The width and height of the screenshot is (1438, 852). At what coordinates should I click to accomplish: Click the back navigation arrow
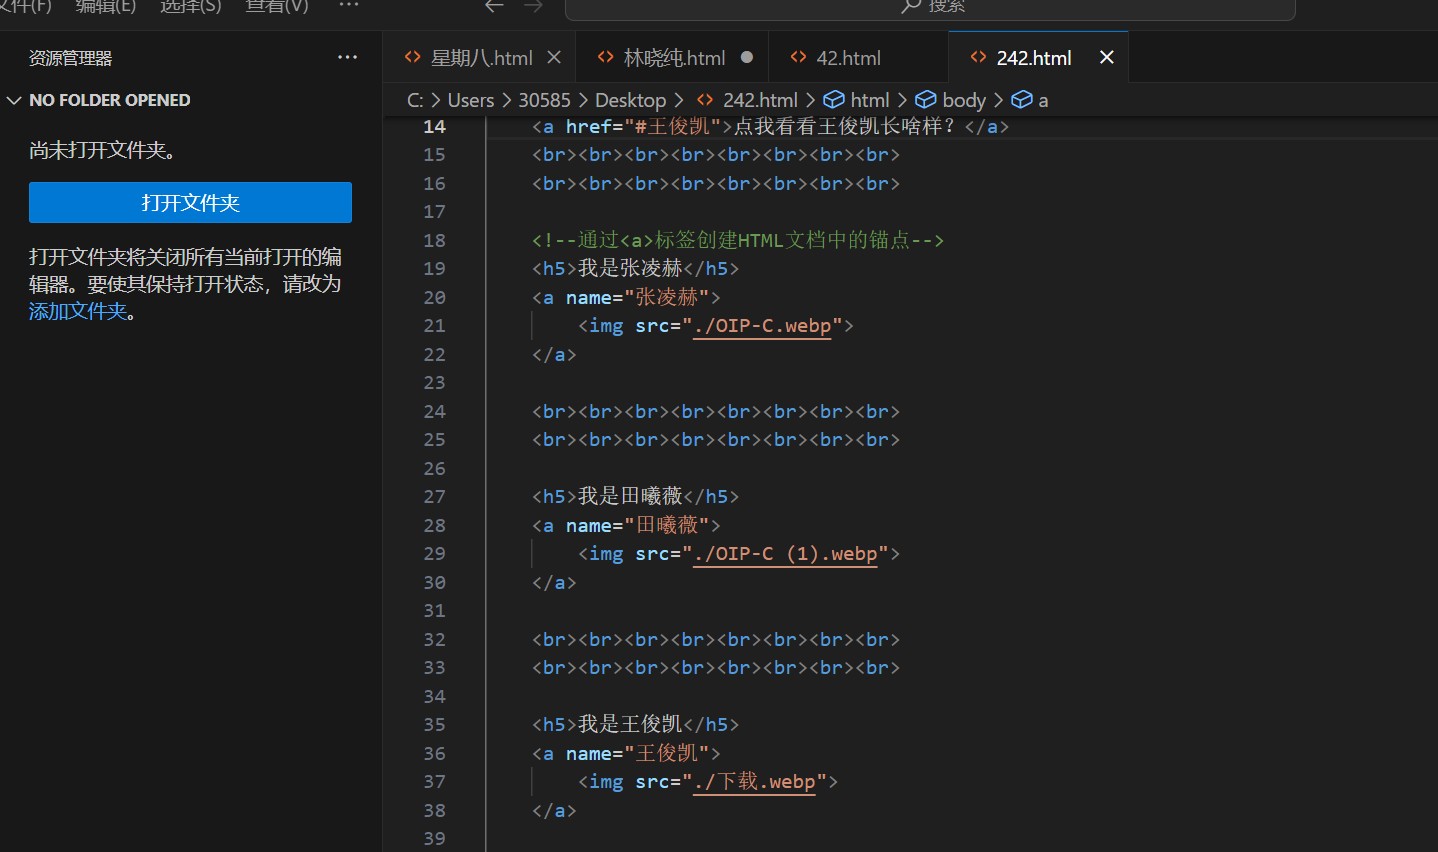[x=494, y=6]
